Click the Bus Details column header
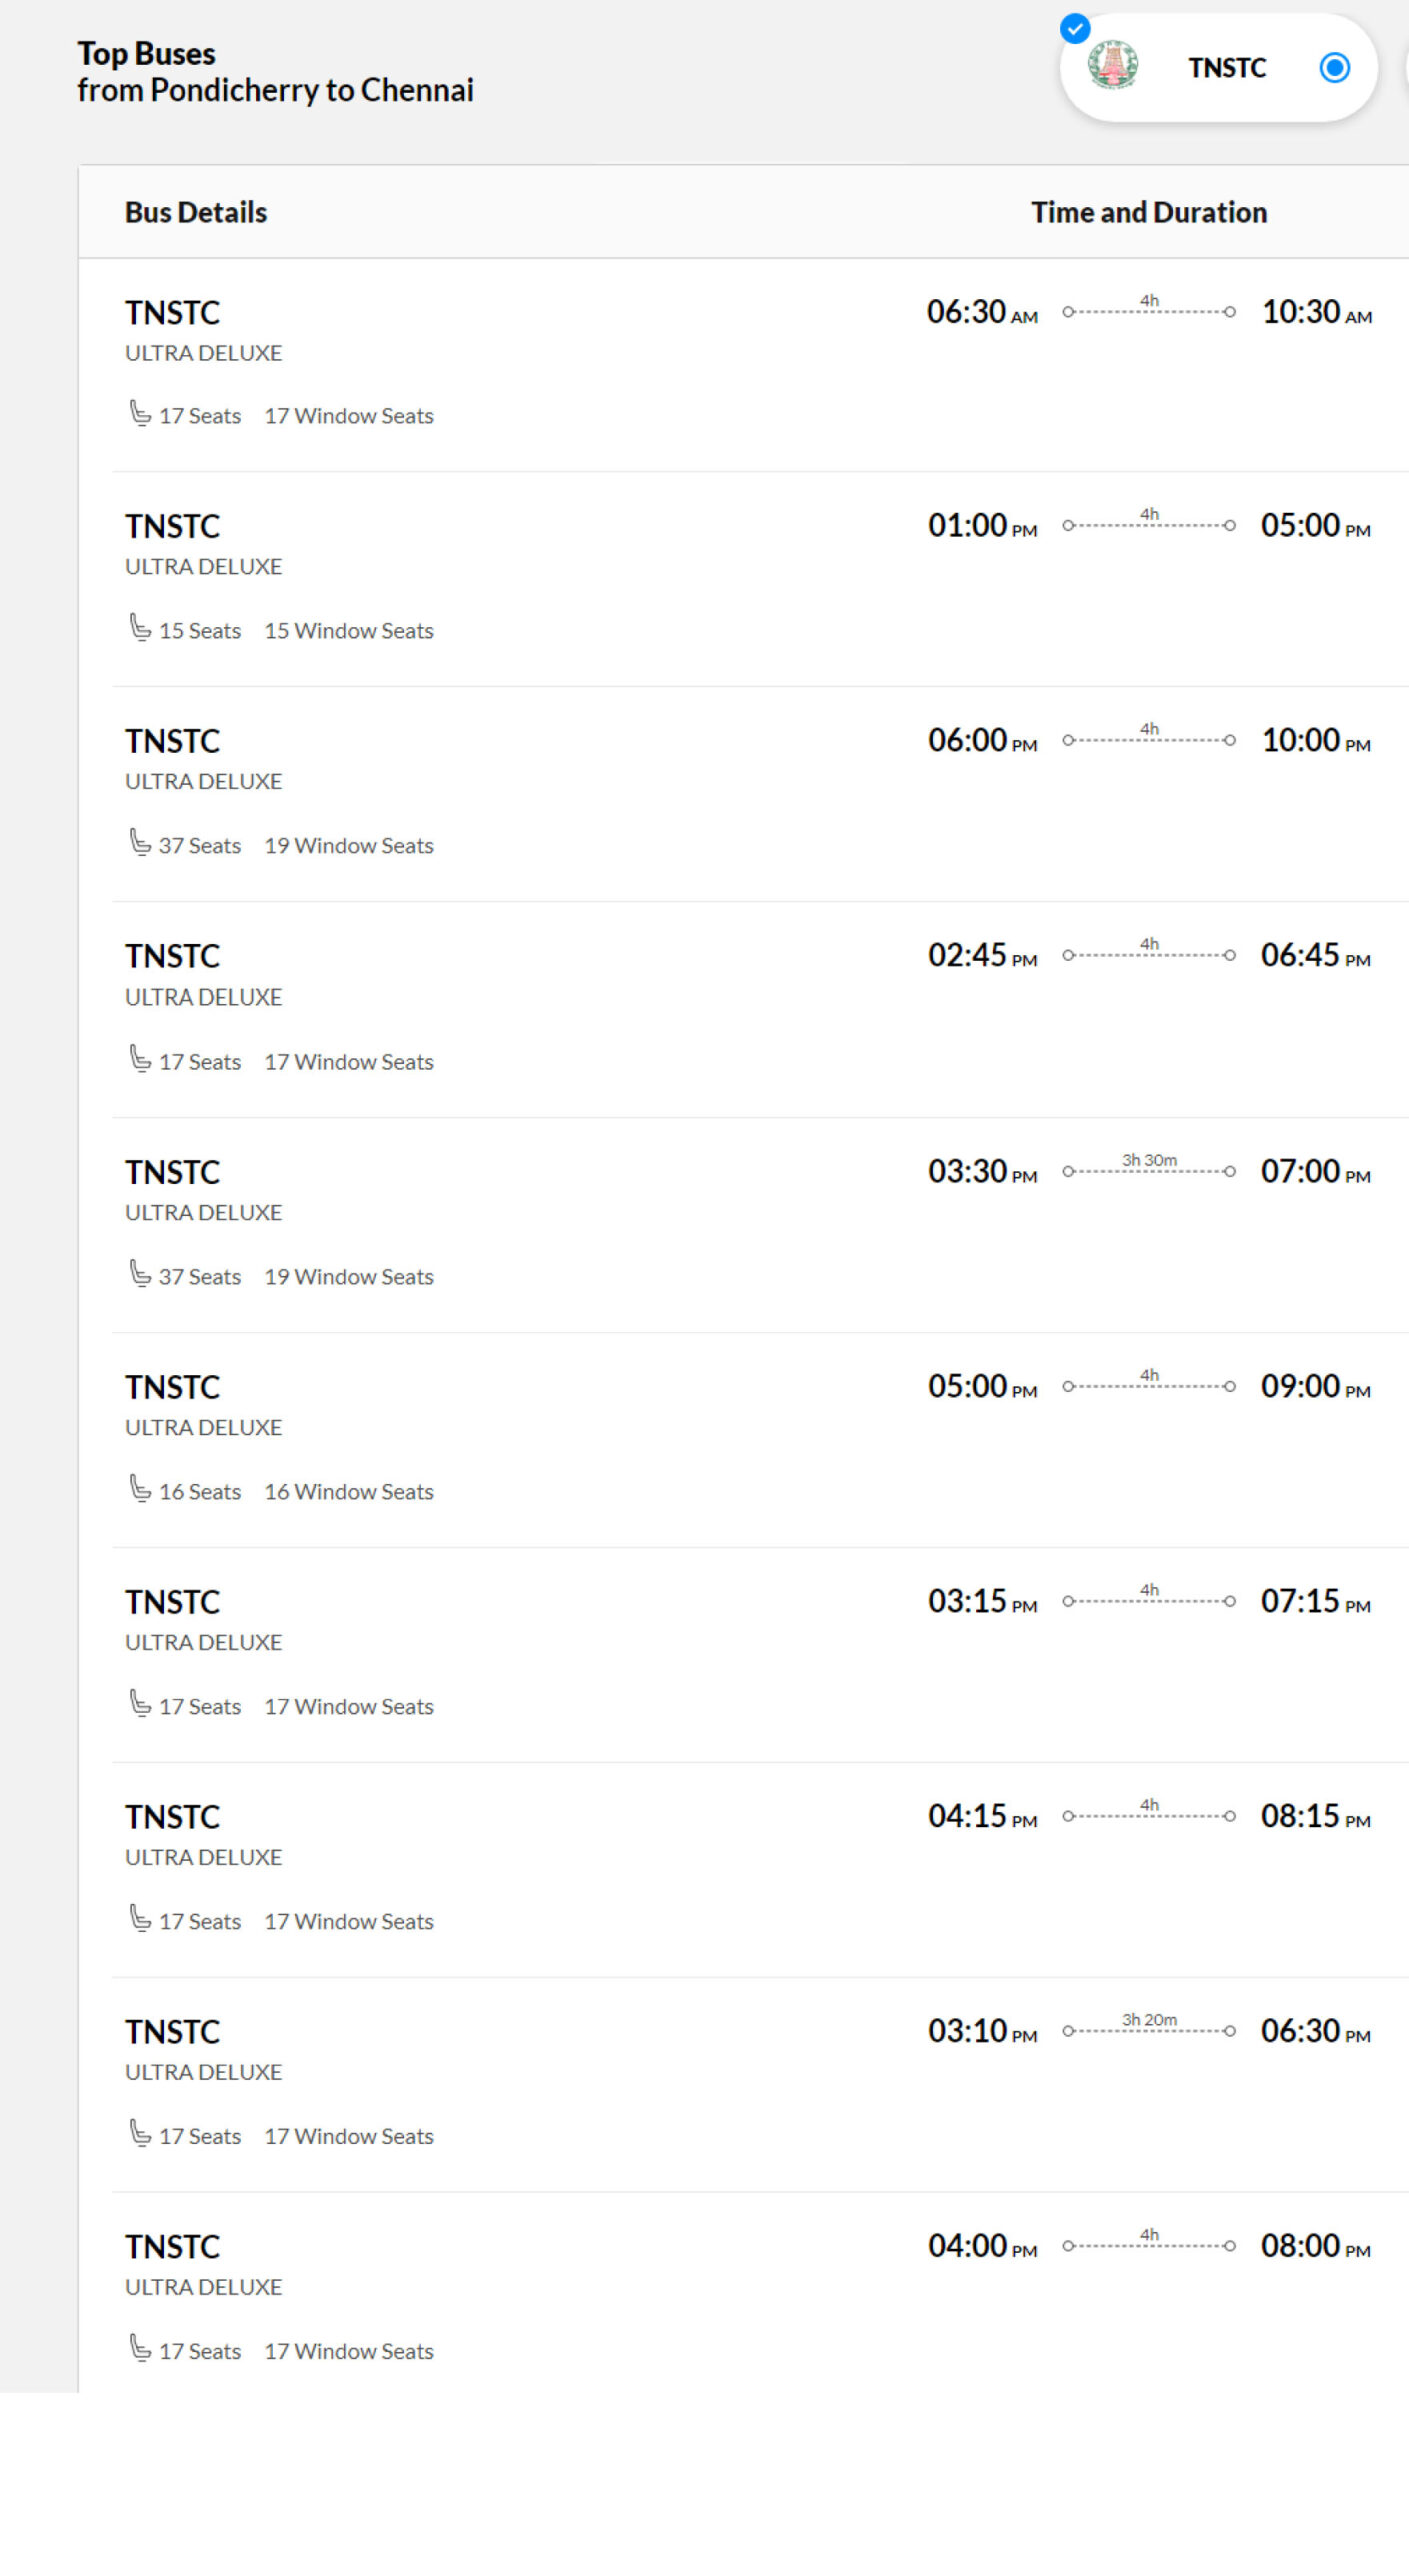 coord(196,212)
